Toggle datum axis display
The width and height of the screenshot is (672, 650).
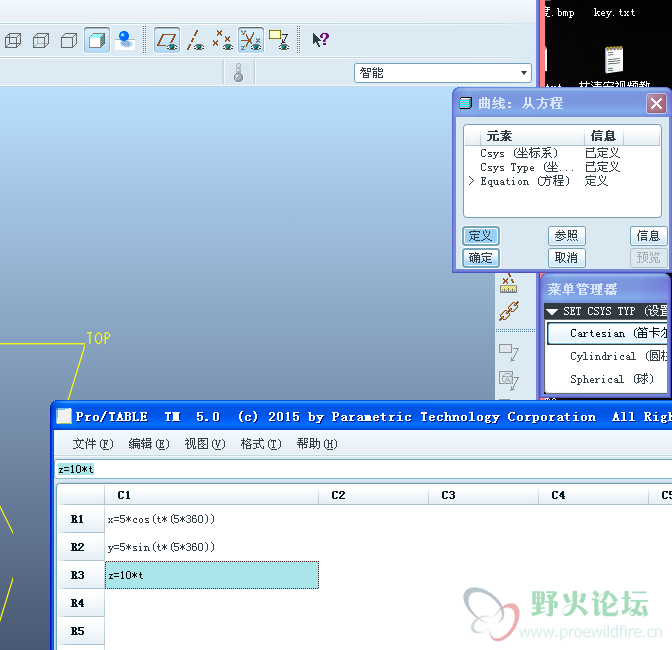pyautogui.click(x=195, y=41)
